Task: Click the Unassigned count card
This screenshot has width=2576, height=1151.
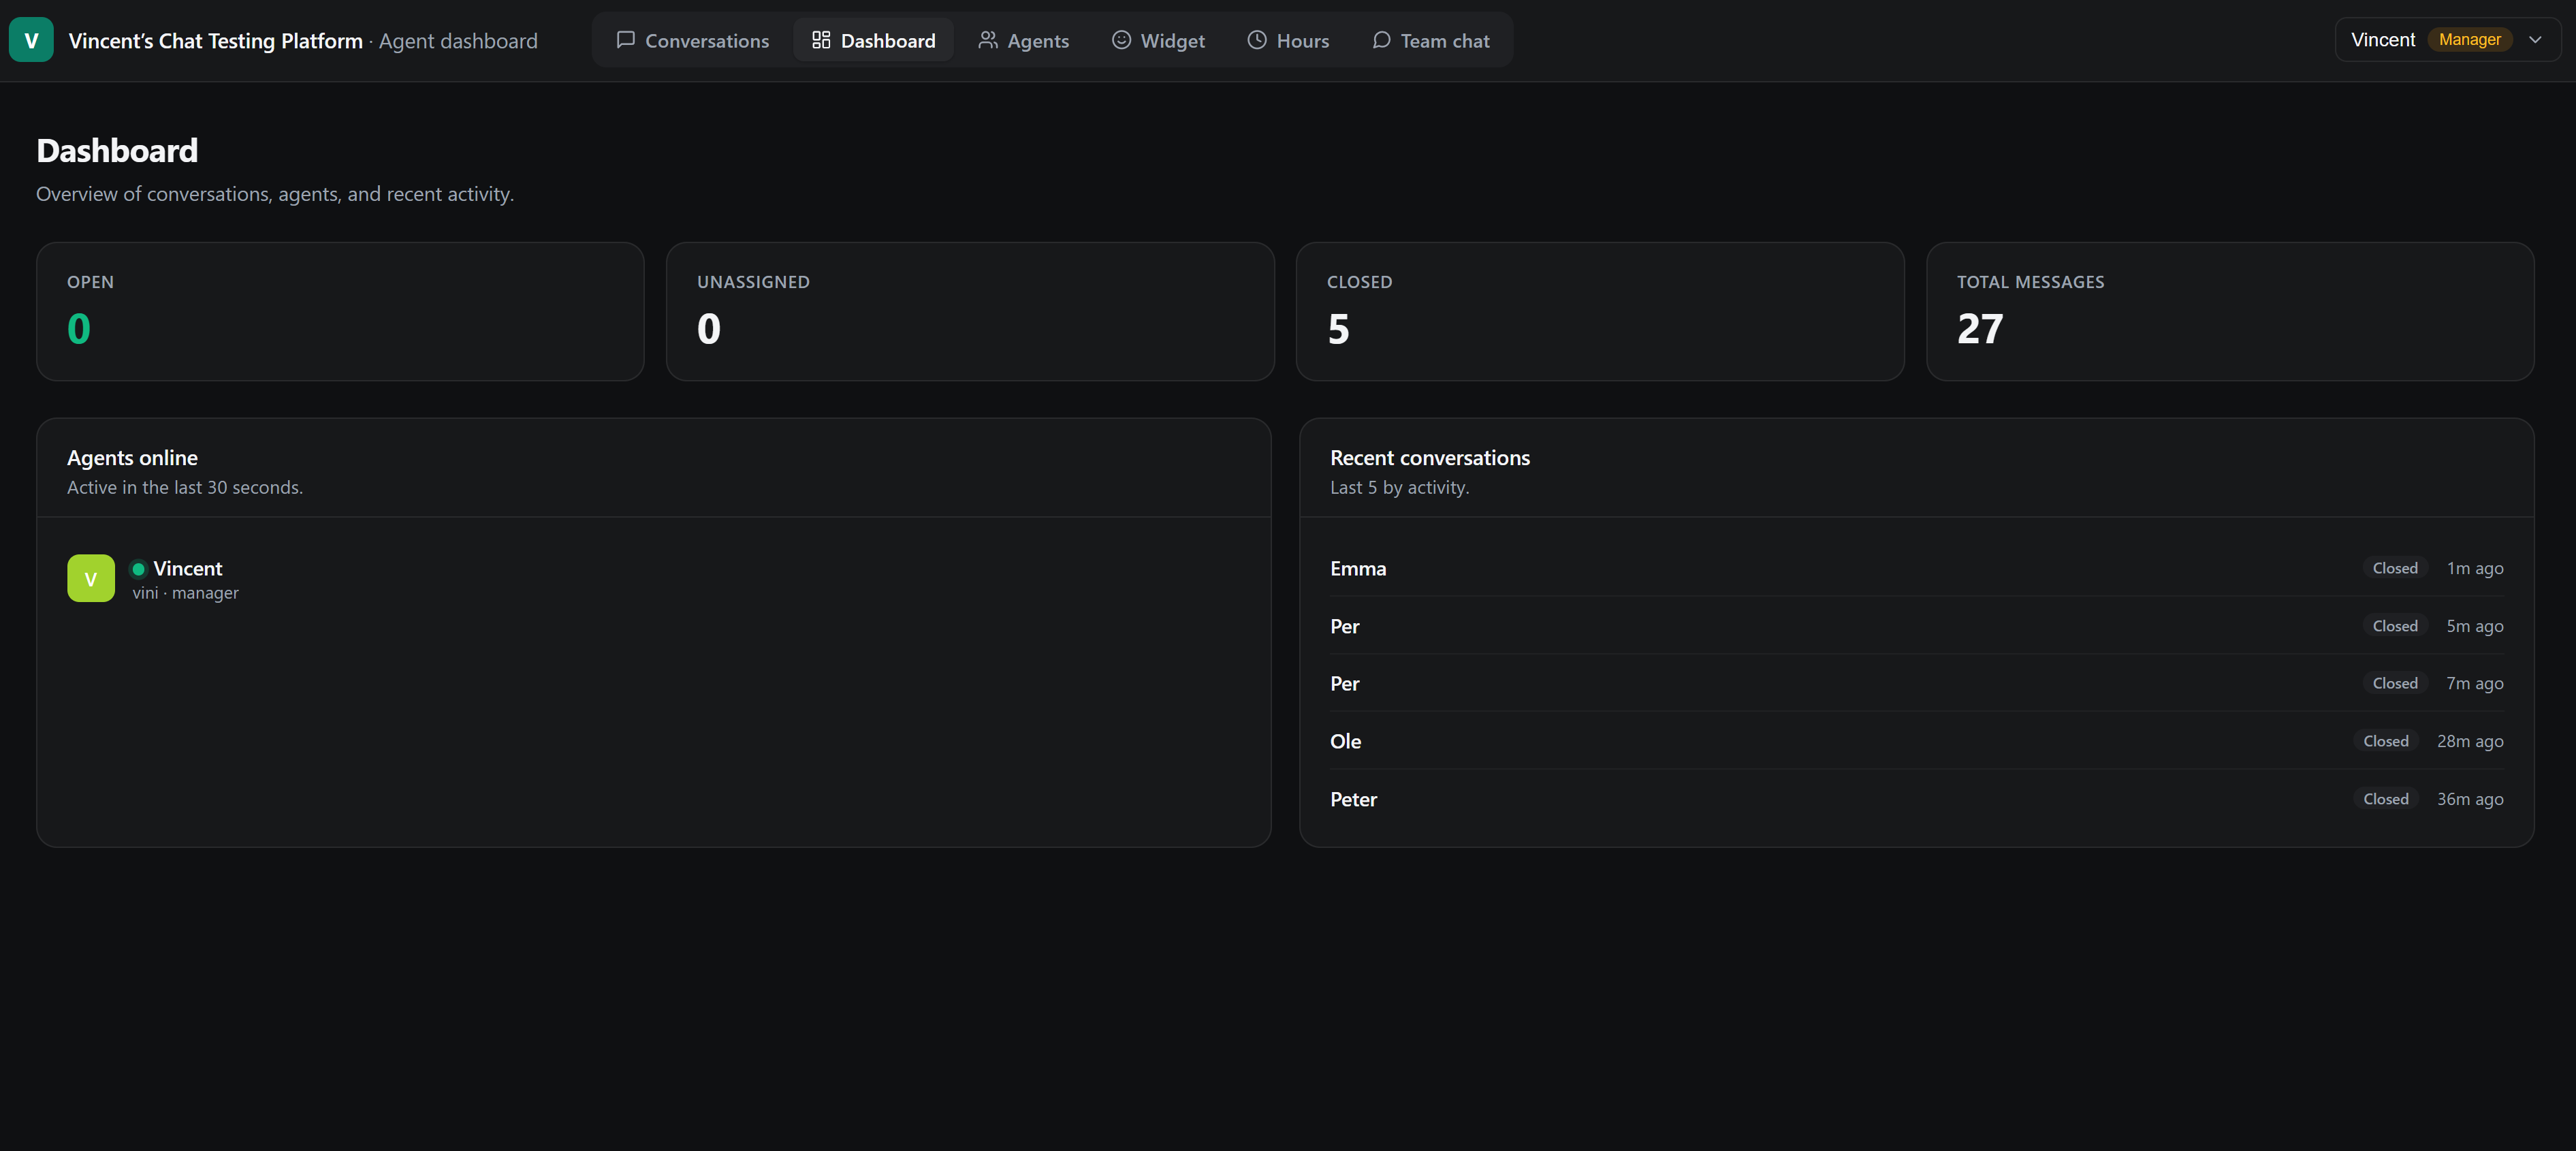Action: pos(970,311)
